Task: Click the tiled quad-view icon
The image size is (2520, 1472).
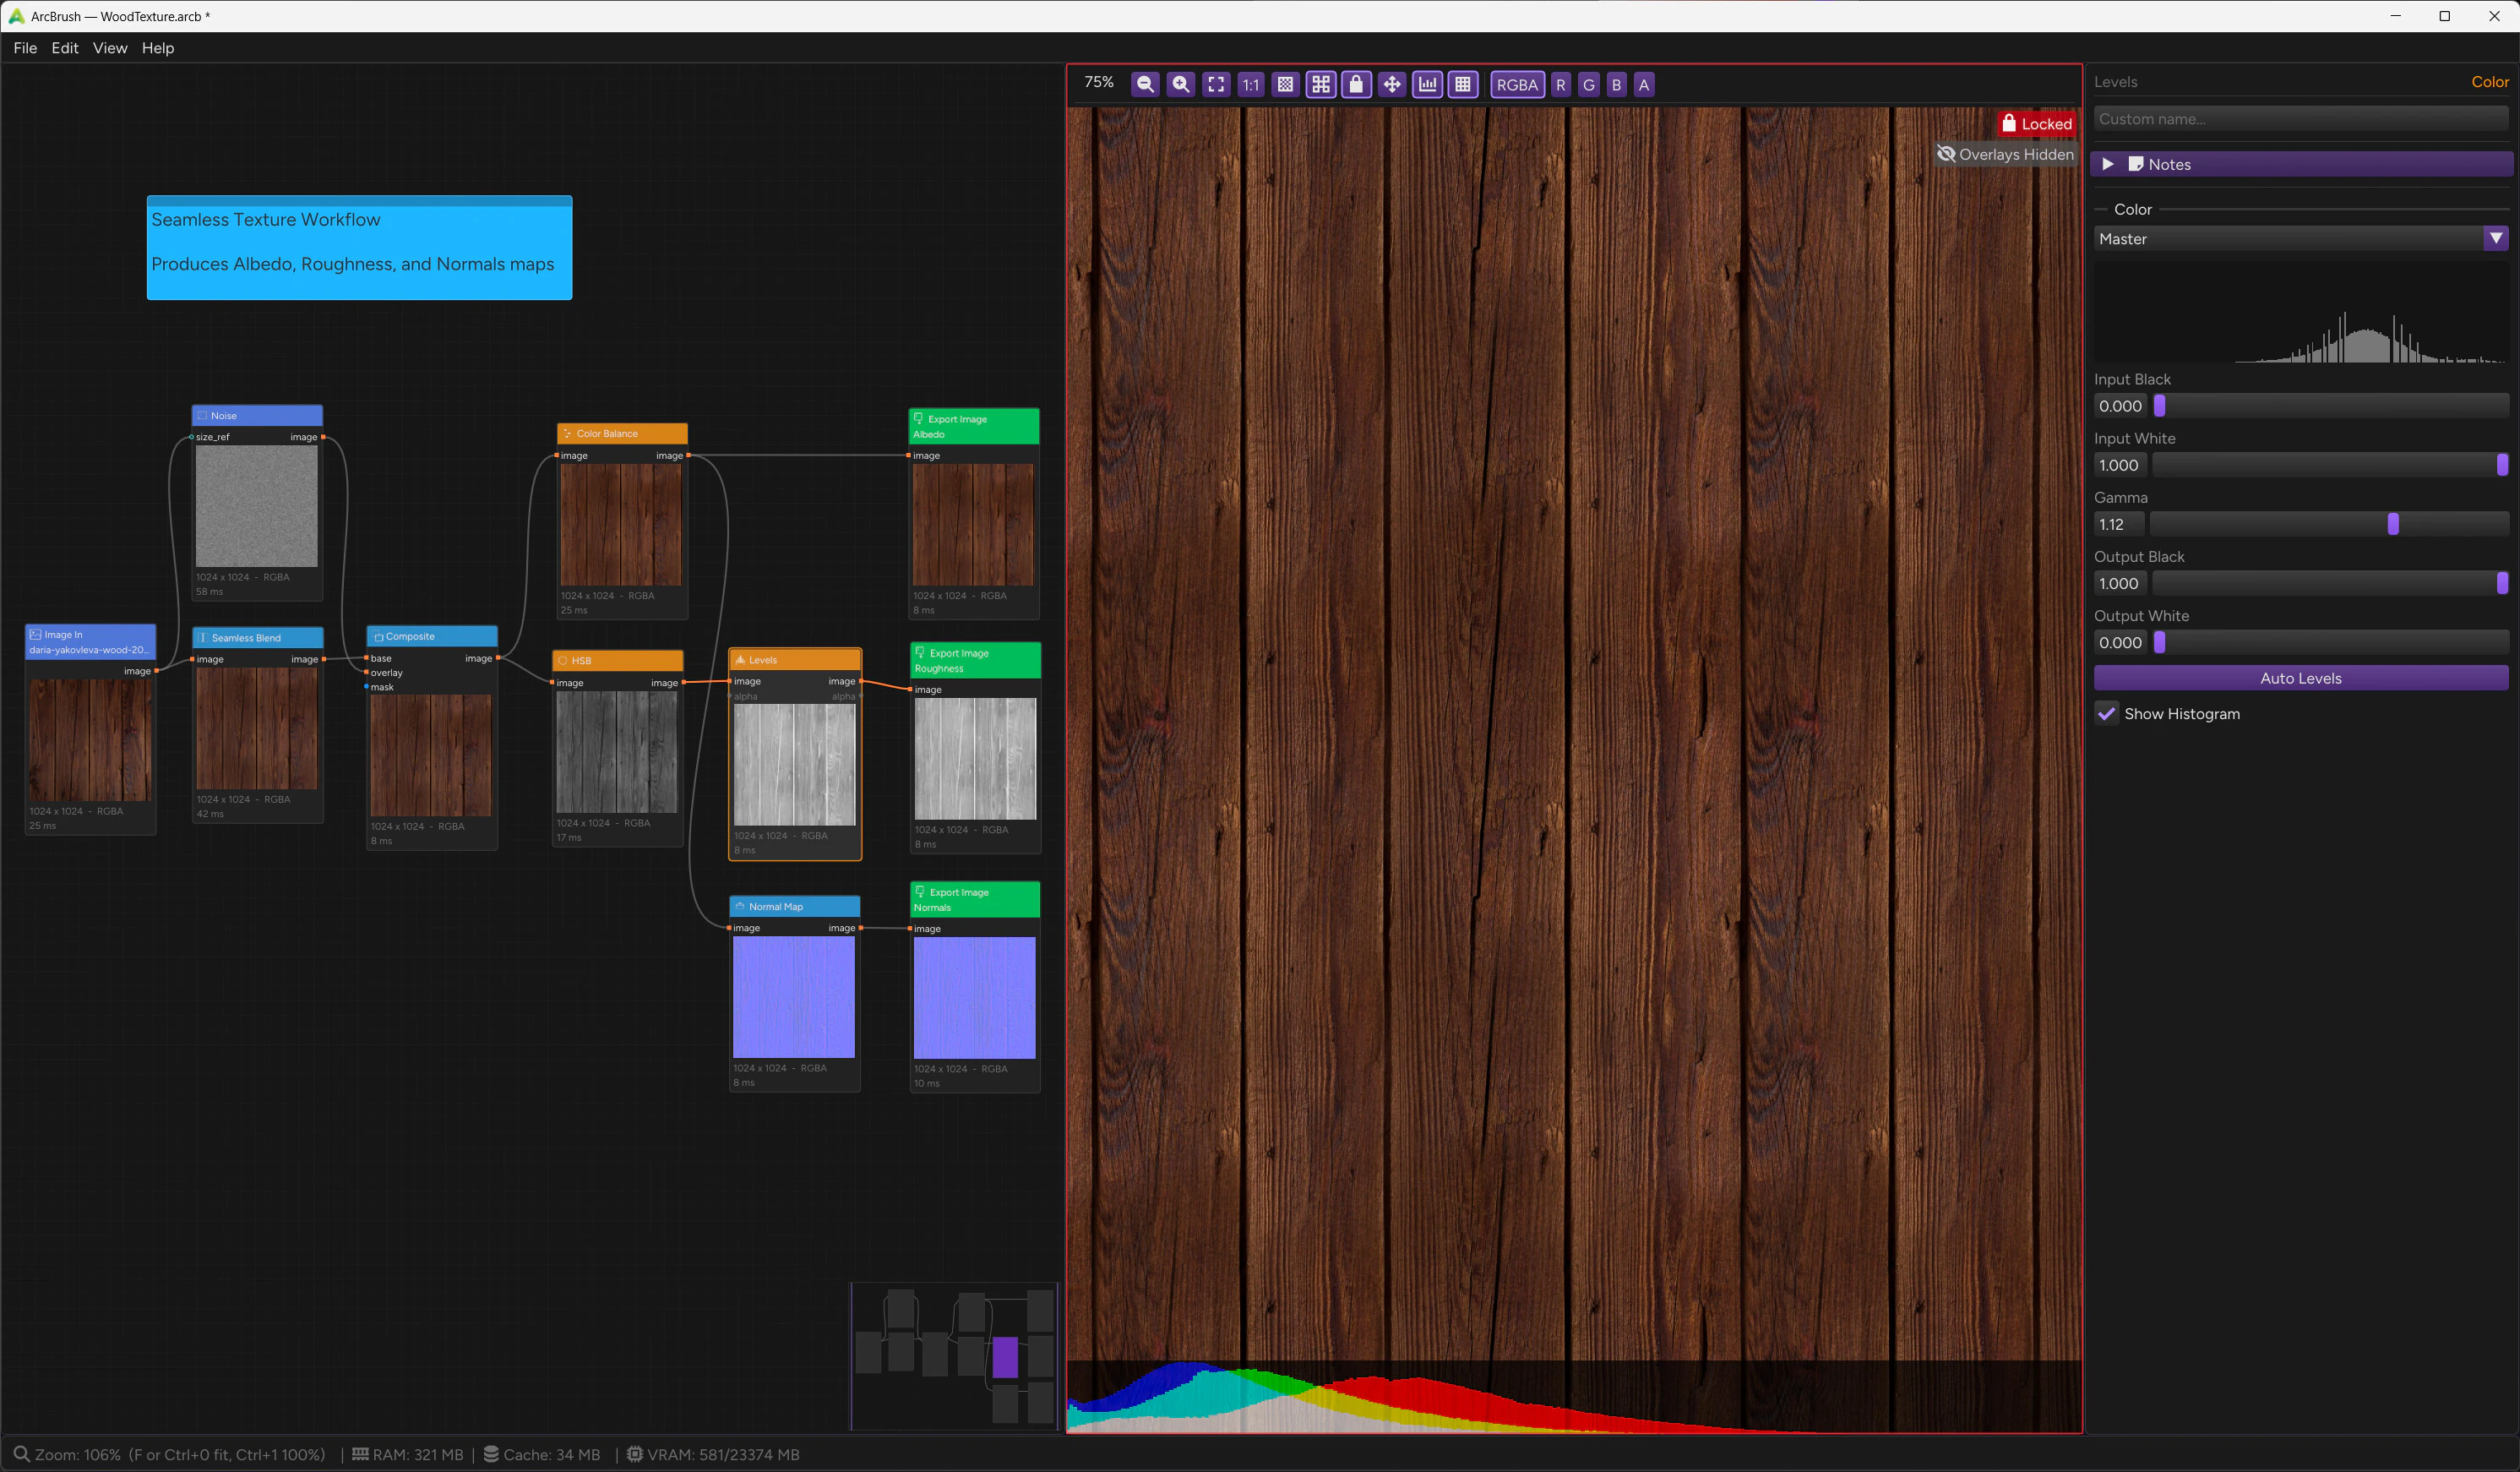Action: [1320, 84]
